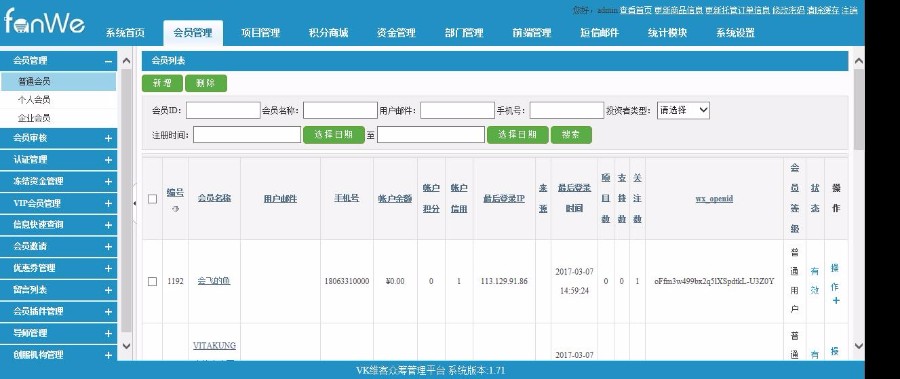Click the 会员名称 search input field
This screenshot has width=900, height=379.
pos(340,110)
